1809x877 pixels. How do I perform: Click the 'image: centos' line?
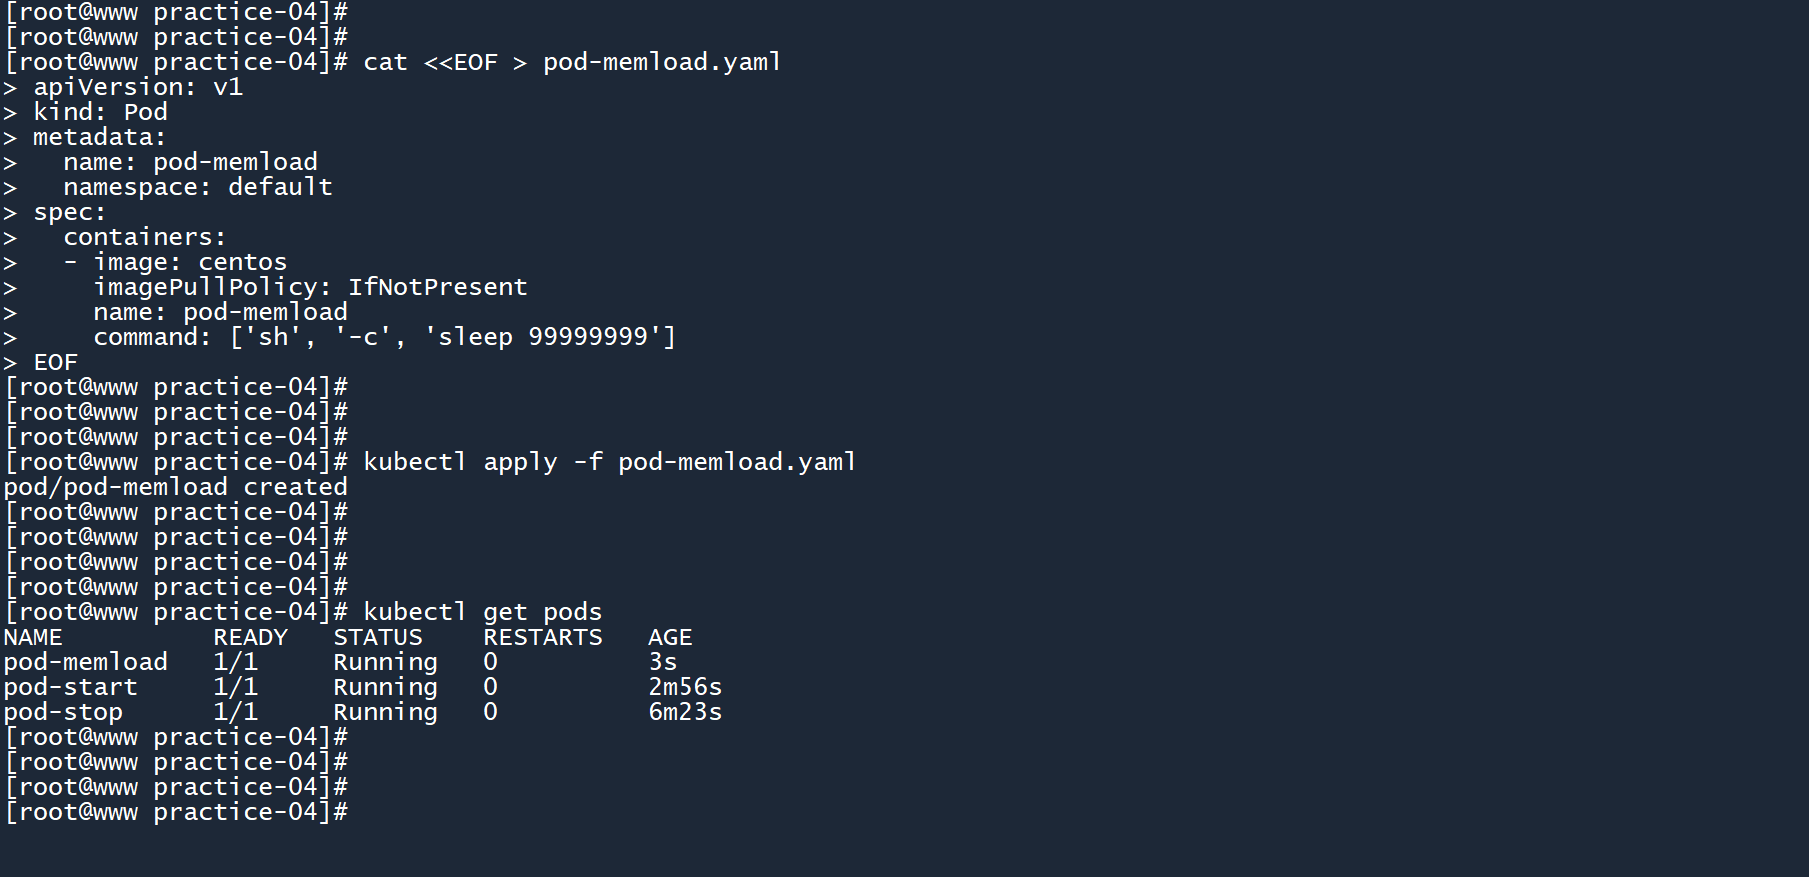point(189,262)
